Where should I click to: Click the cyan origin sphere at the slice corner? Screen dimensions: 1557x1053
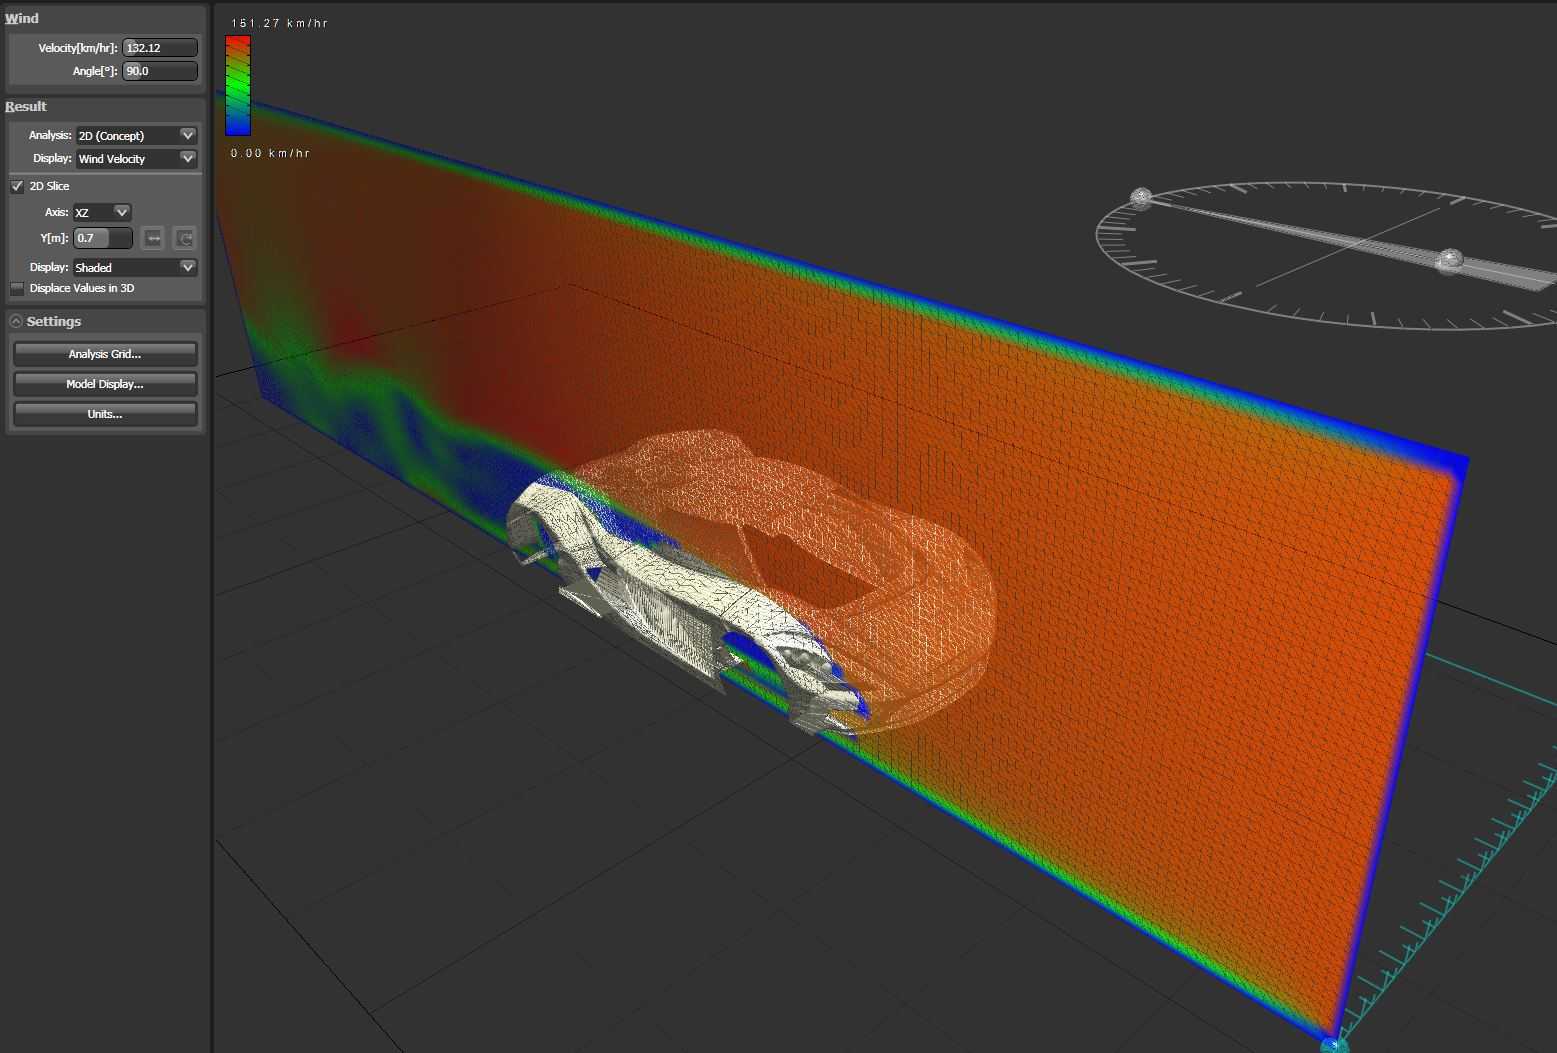(1334, 1045)
